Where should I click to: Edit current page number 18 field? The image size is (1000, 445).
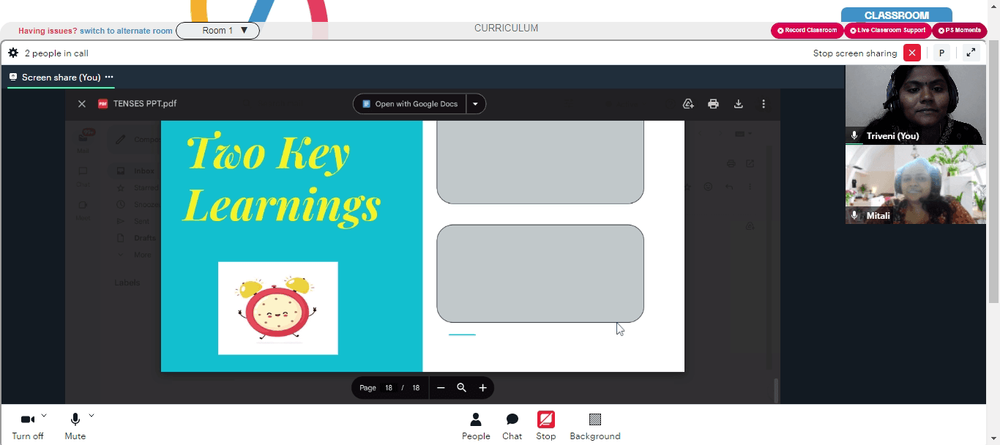(x=388, y=388)
